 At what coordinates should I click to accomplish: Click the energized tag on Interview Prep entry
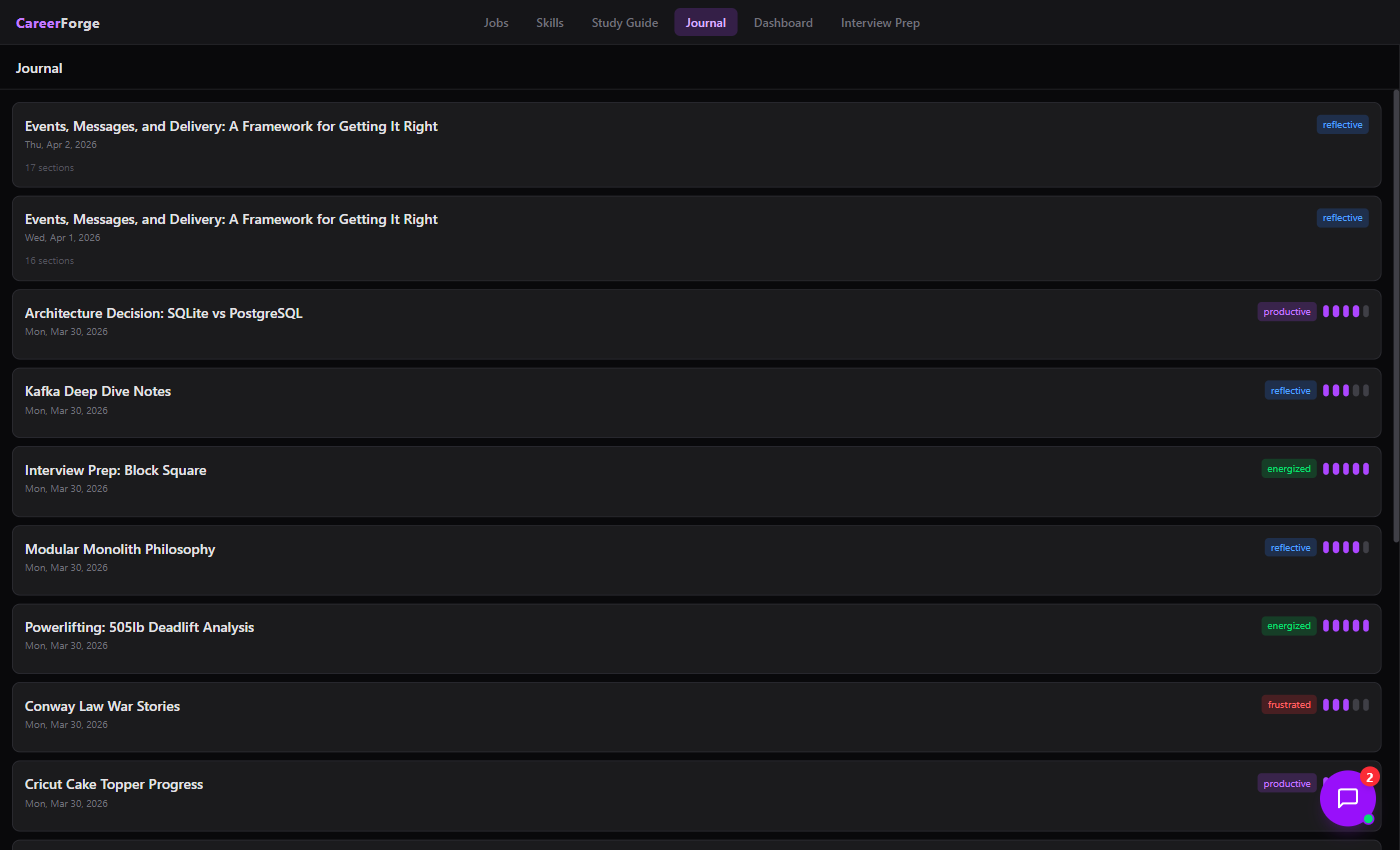pyautogui.click(x=1289, y=468)
